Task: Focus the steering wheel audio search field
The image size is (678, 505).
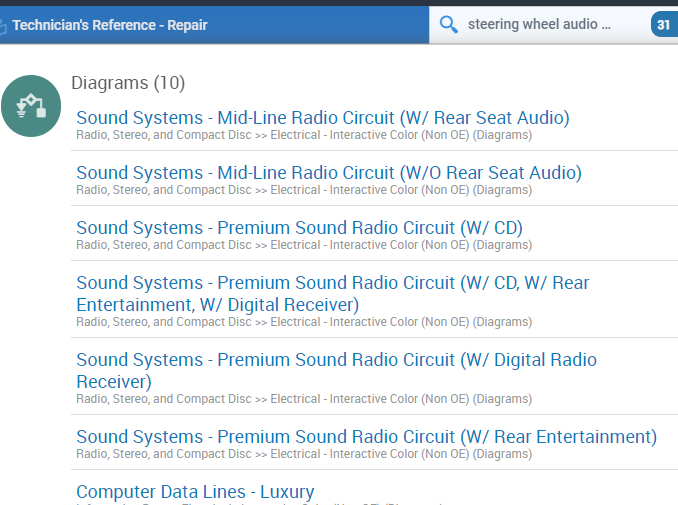Action: (540, 24)
